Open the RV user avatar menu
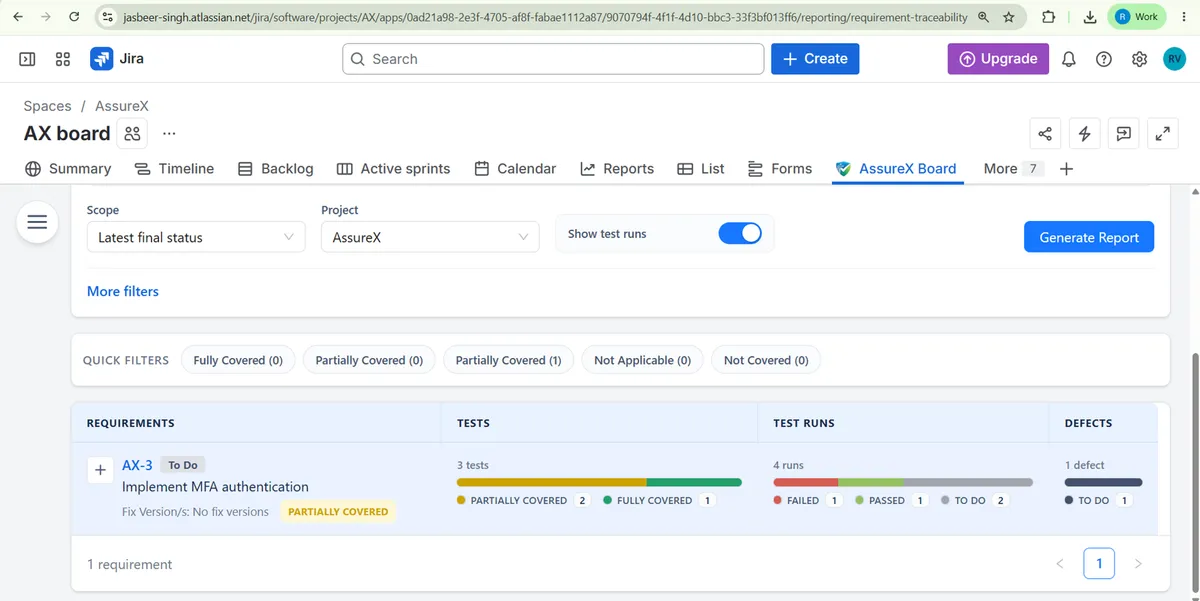 click(1174, 59)
